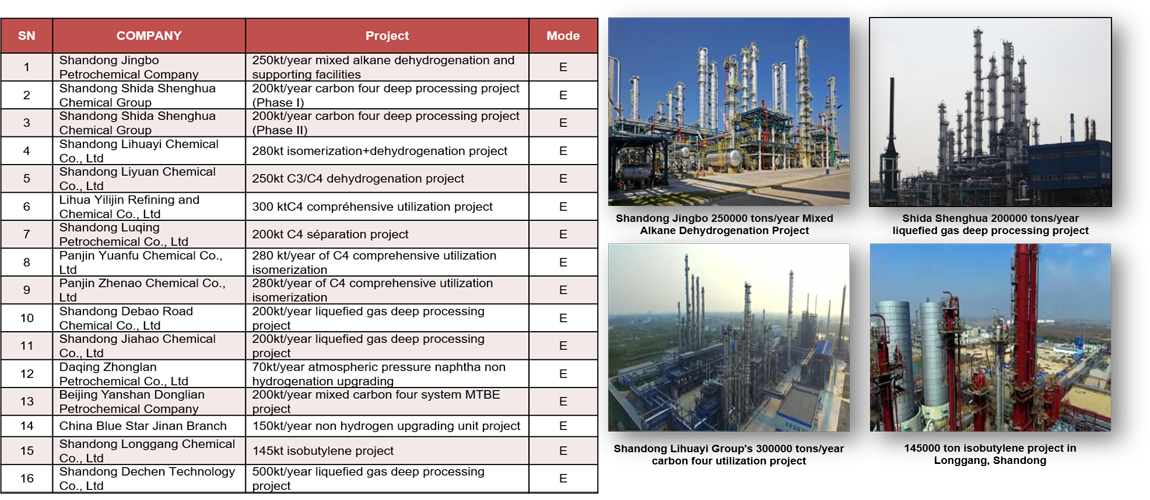Select the 200kt C4 séparation project cell

click(387, 234)
